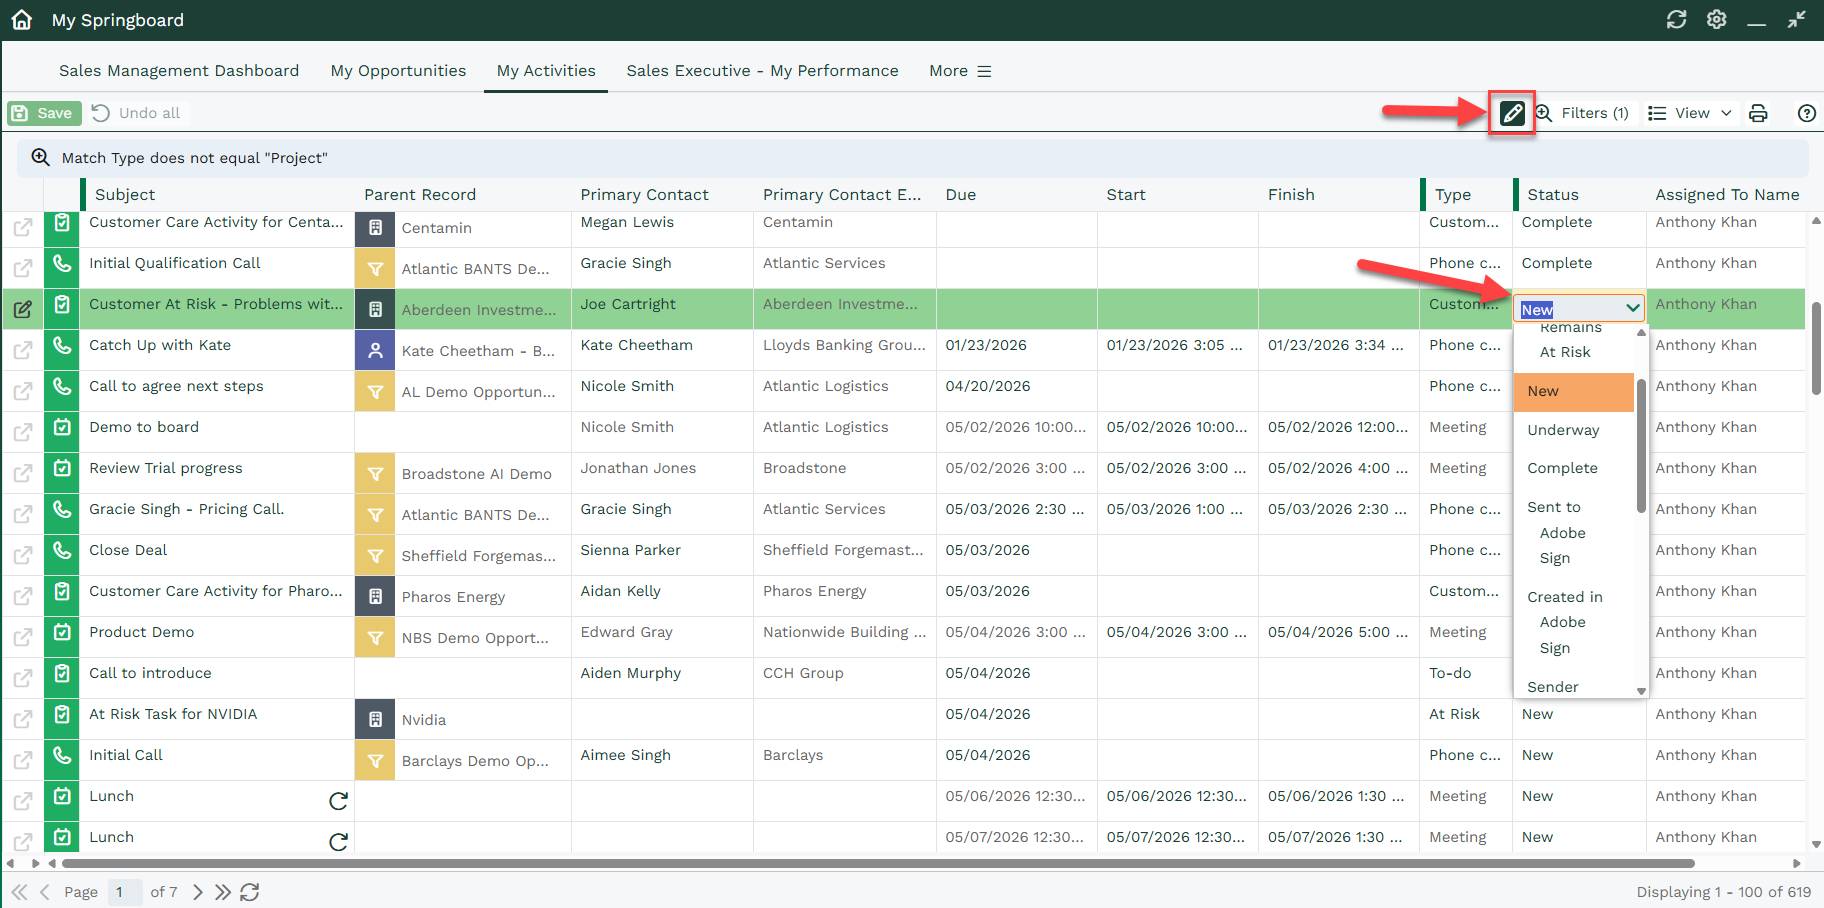Click the refresh icon next to page controls
The width and height of the screenshot is (1824, 908).
[x=250, y=892]
